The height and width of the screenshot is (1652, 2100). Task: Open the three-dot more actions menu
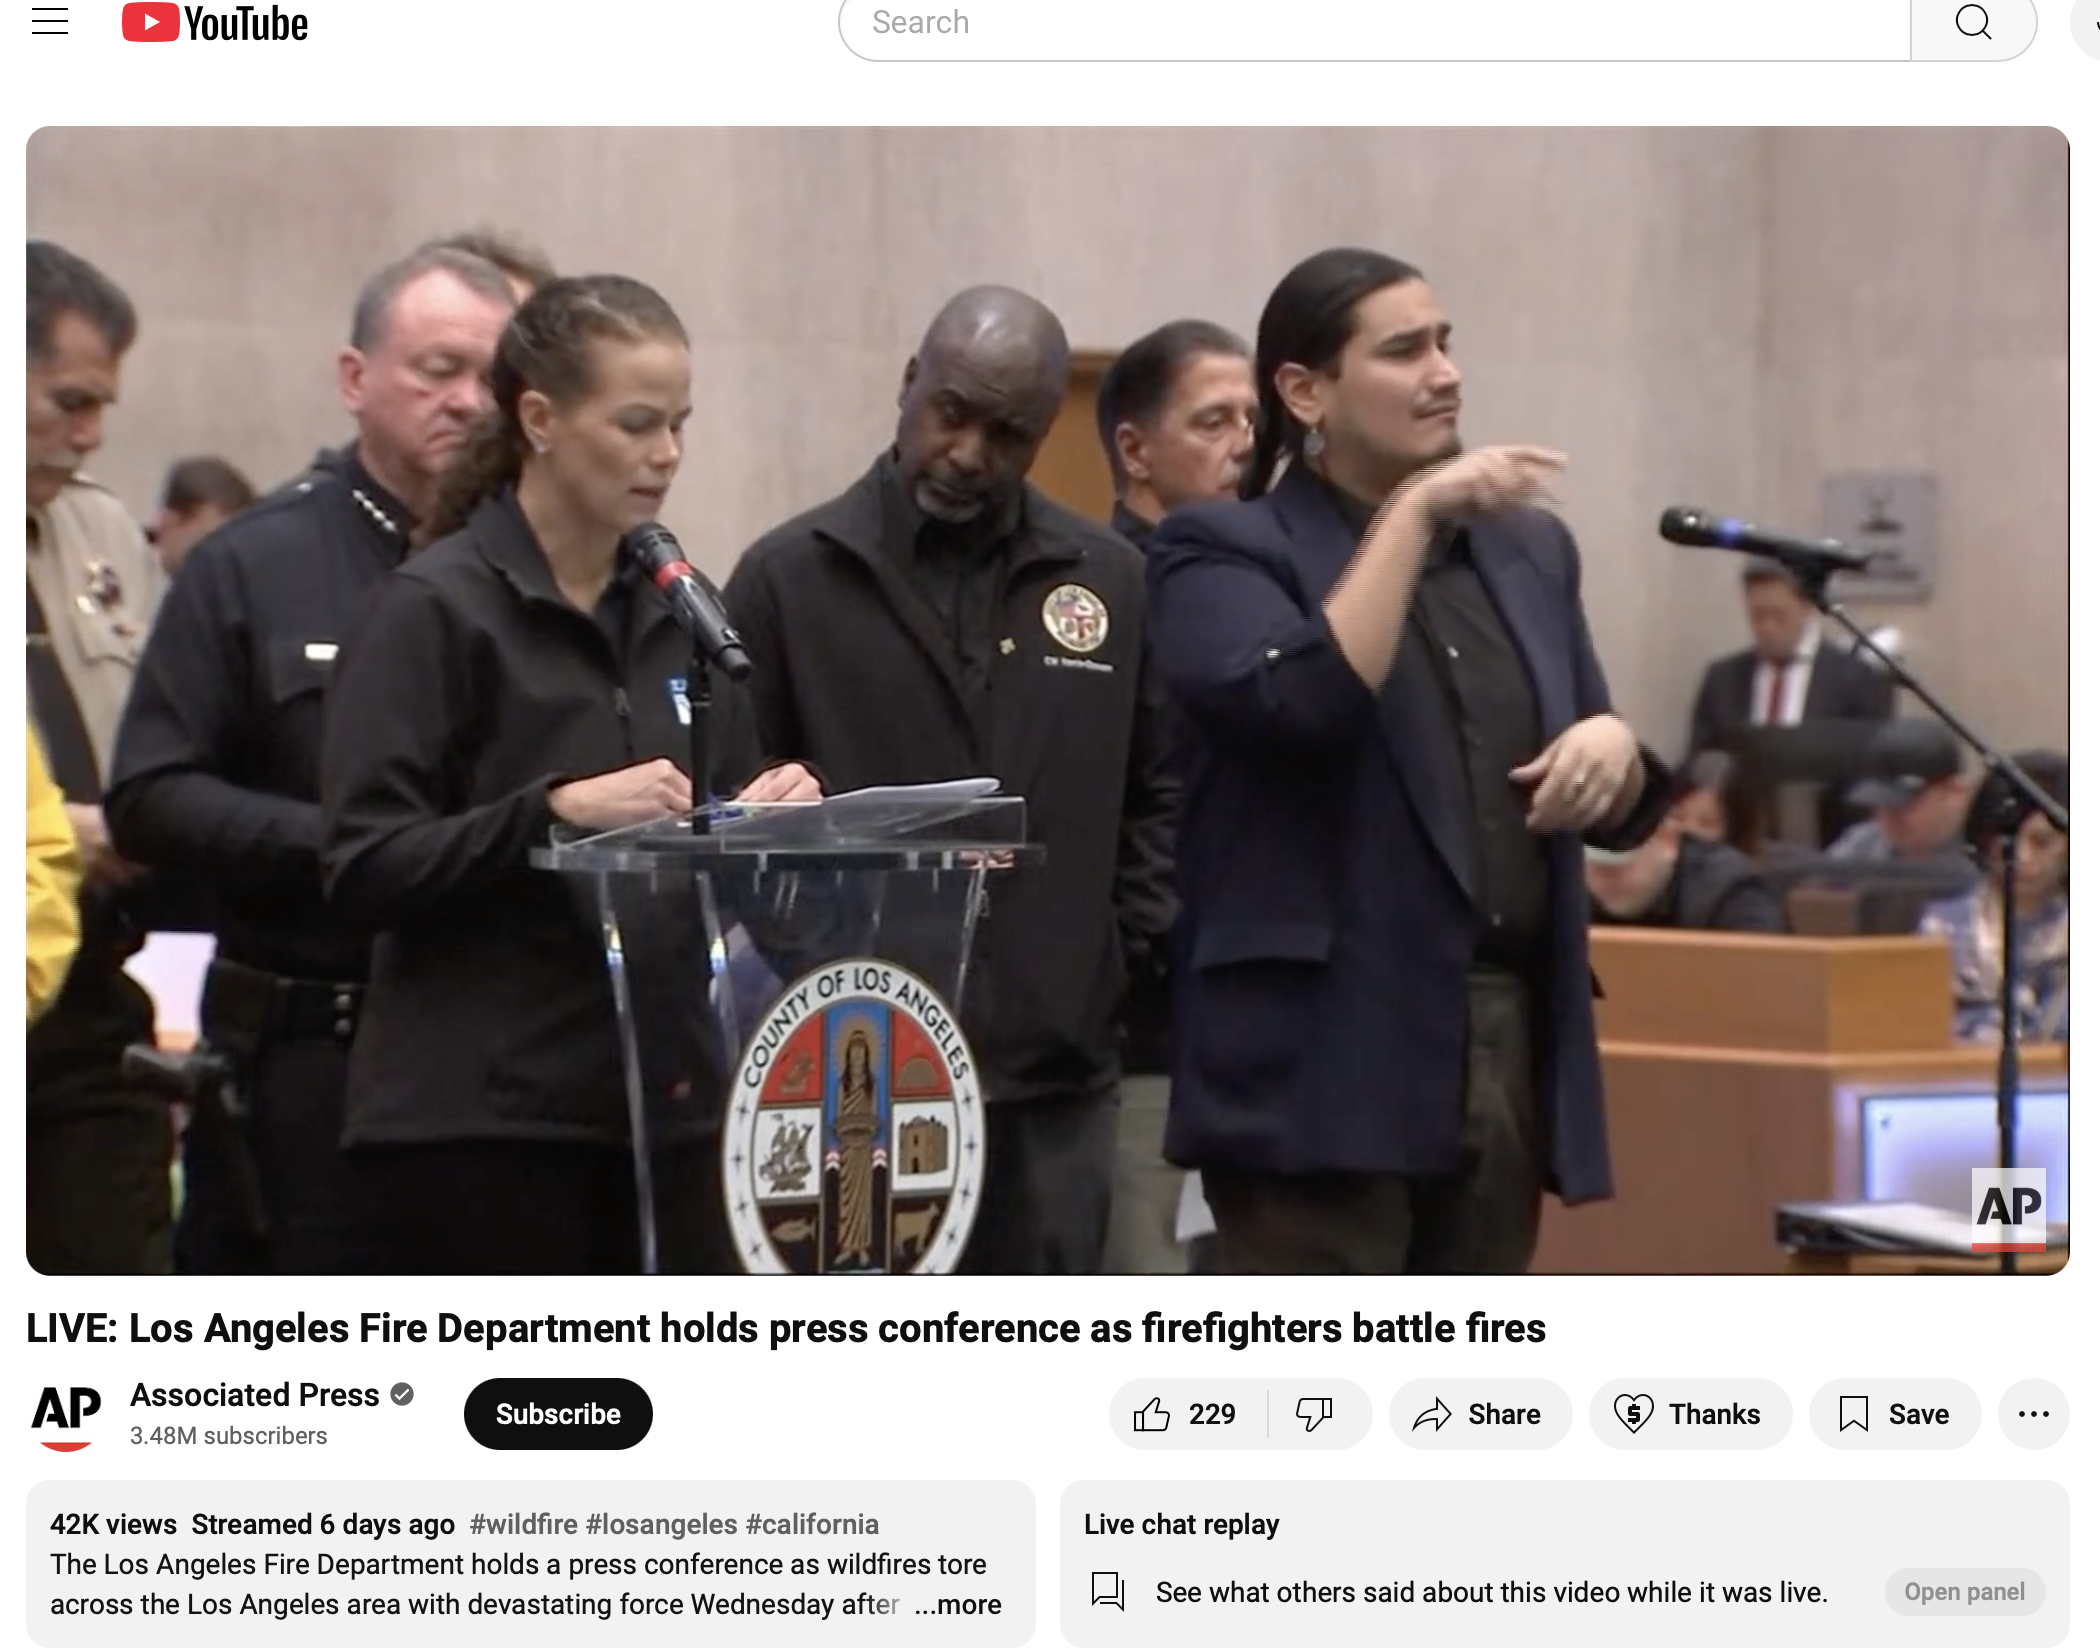tap(2033, 1414)
